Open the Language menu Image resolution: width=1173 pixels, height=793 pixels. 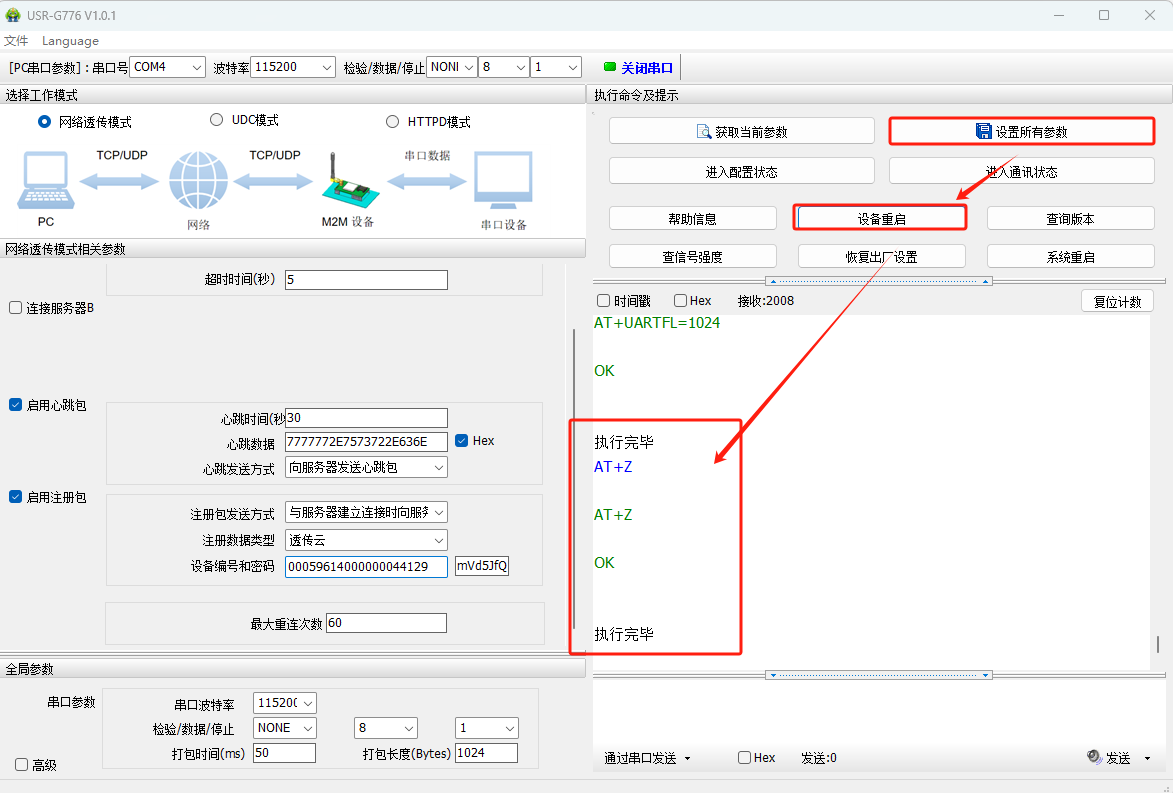pos(70,41)
